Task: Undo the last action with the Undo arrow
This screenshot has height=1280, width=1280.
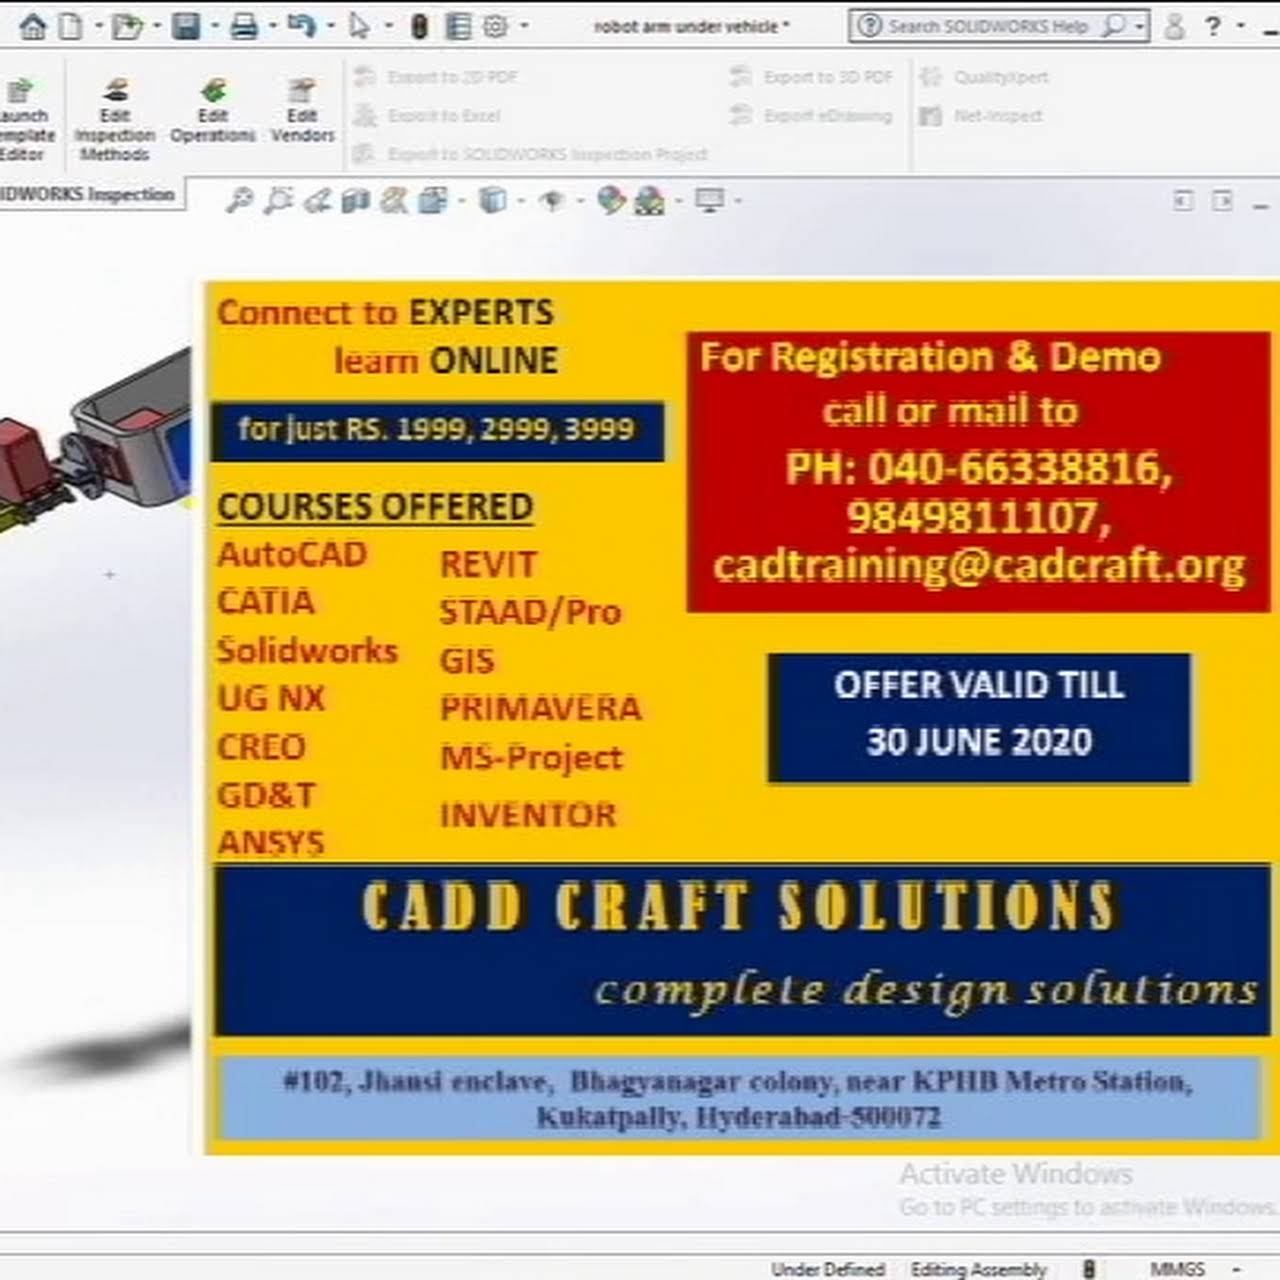Action: click(302, 25)
